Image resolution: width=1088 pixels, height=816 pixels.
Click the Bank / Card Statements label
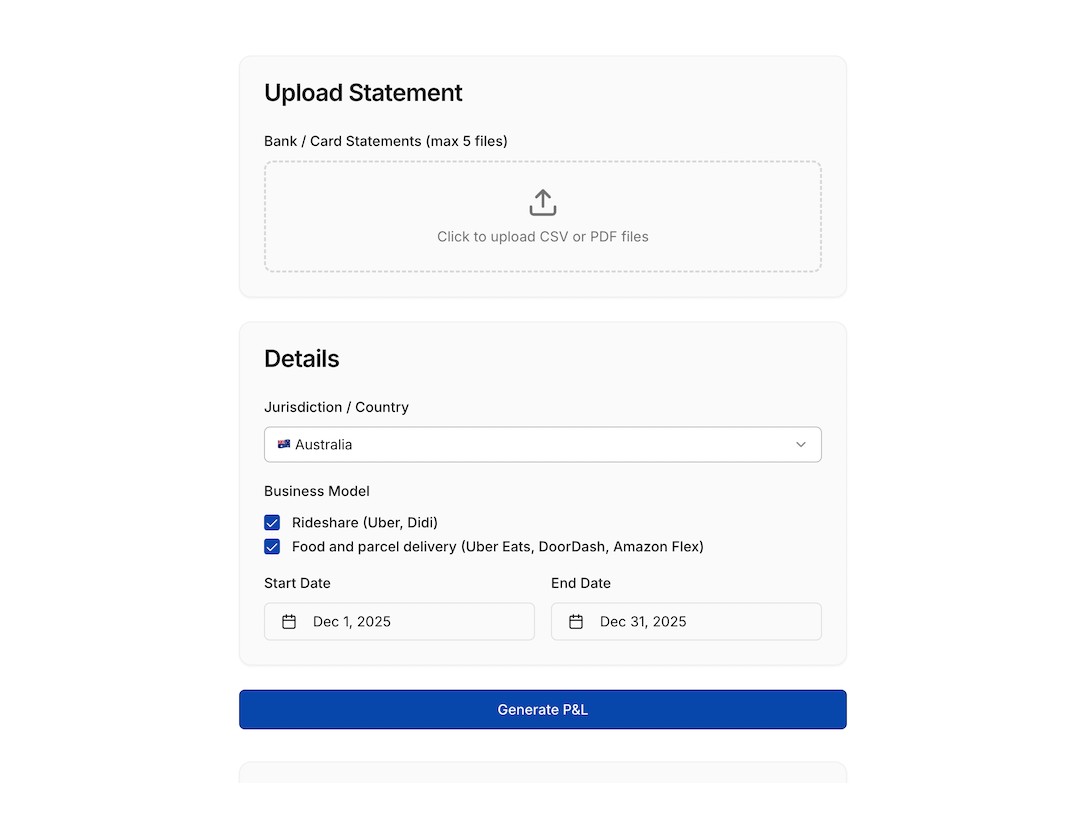click(385, 141)
